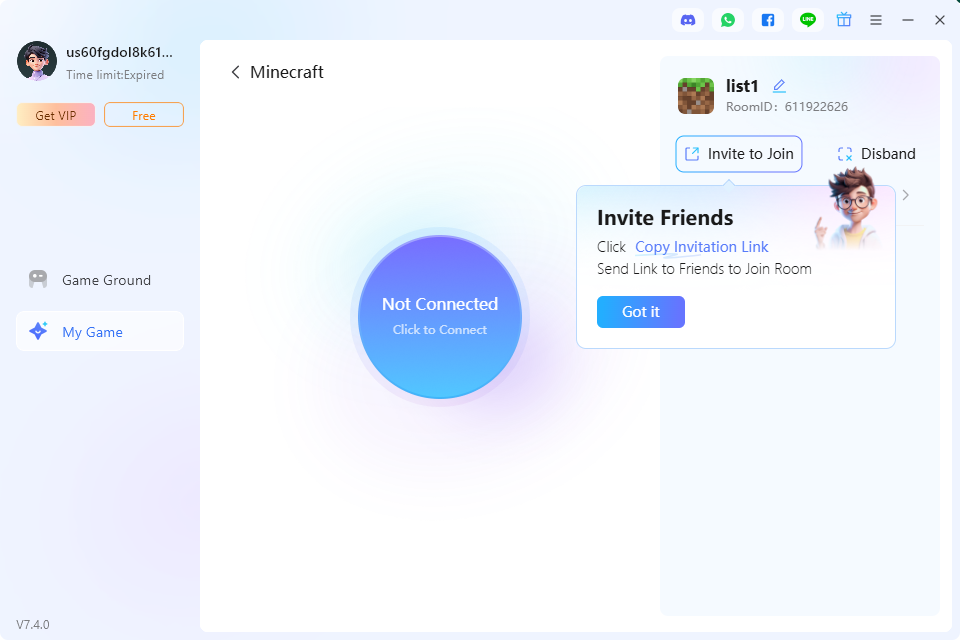This screenshot has height=640, width=960.
Task: Click Copy Invitation Link
Action: coord(701,247)
